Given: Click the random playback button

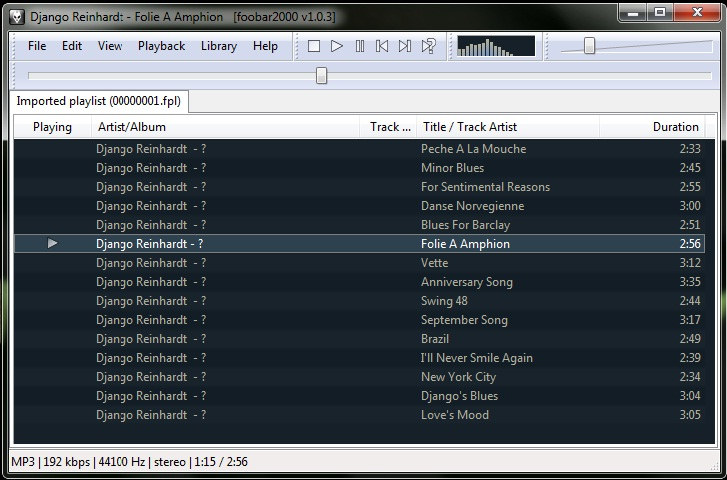Looking at the screenshot, I should tap(429, 46).
